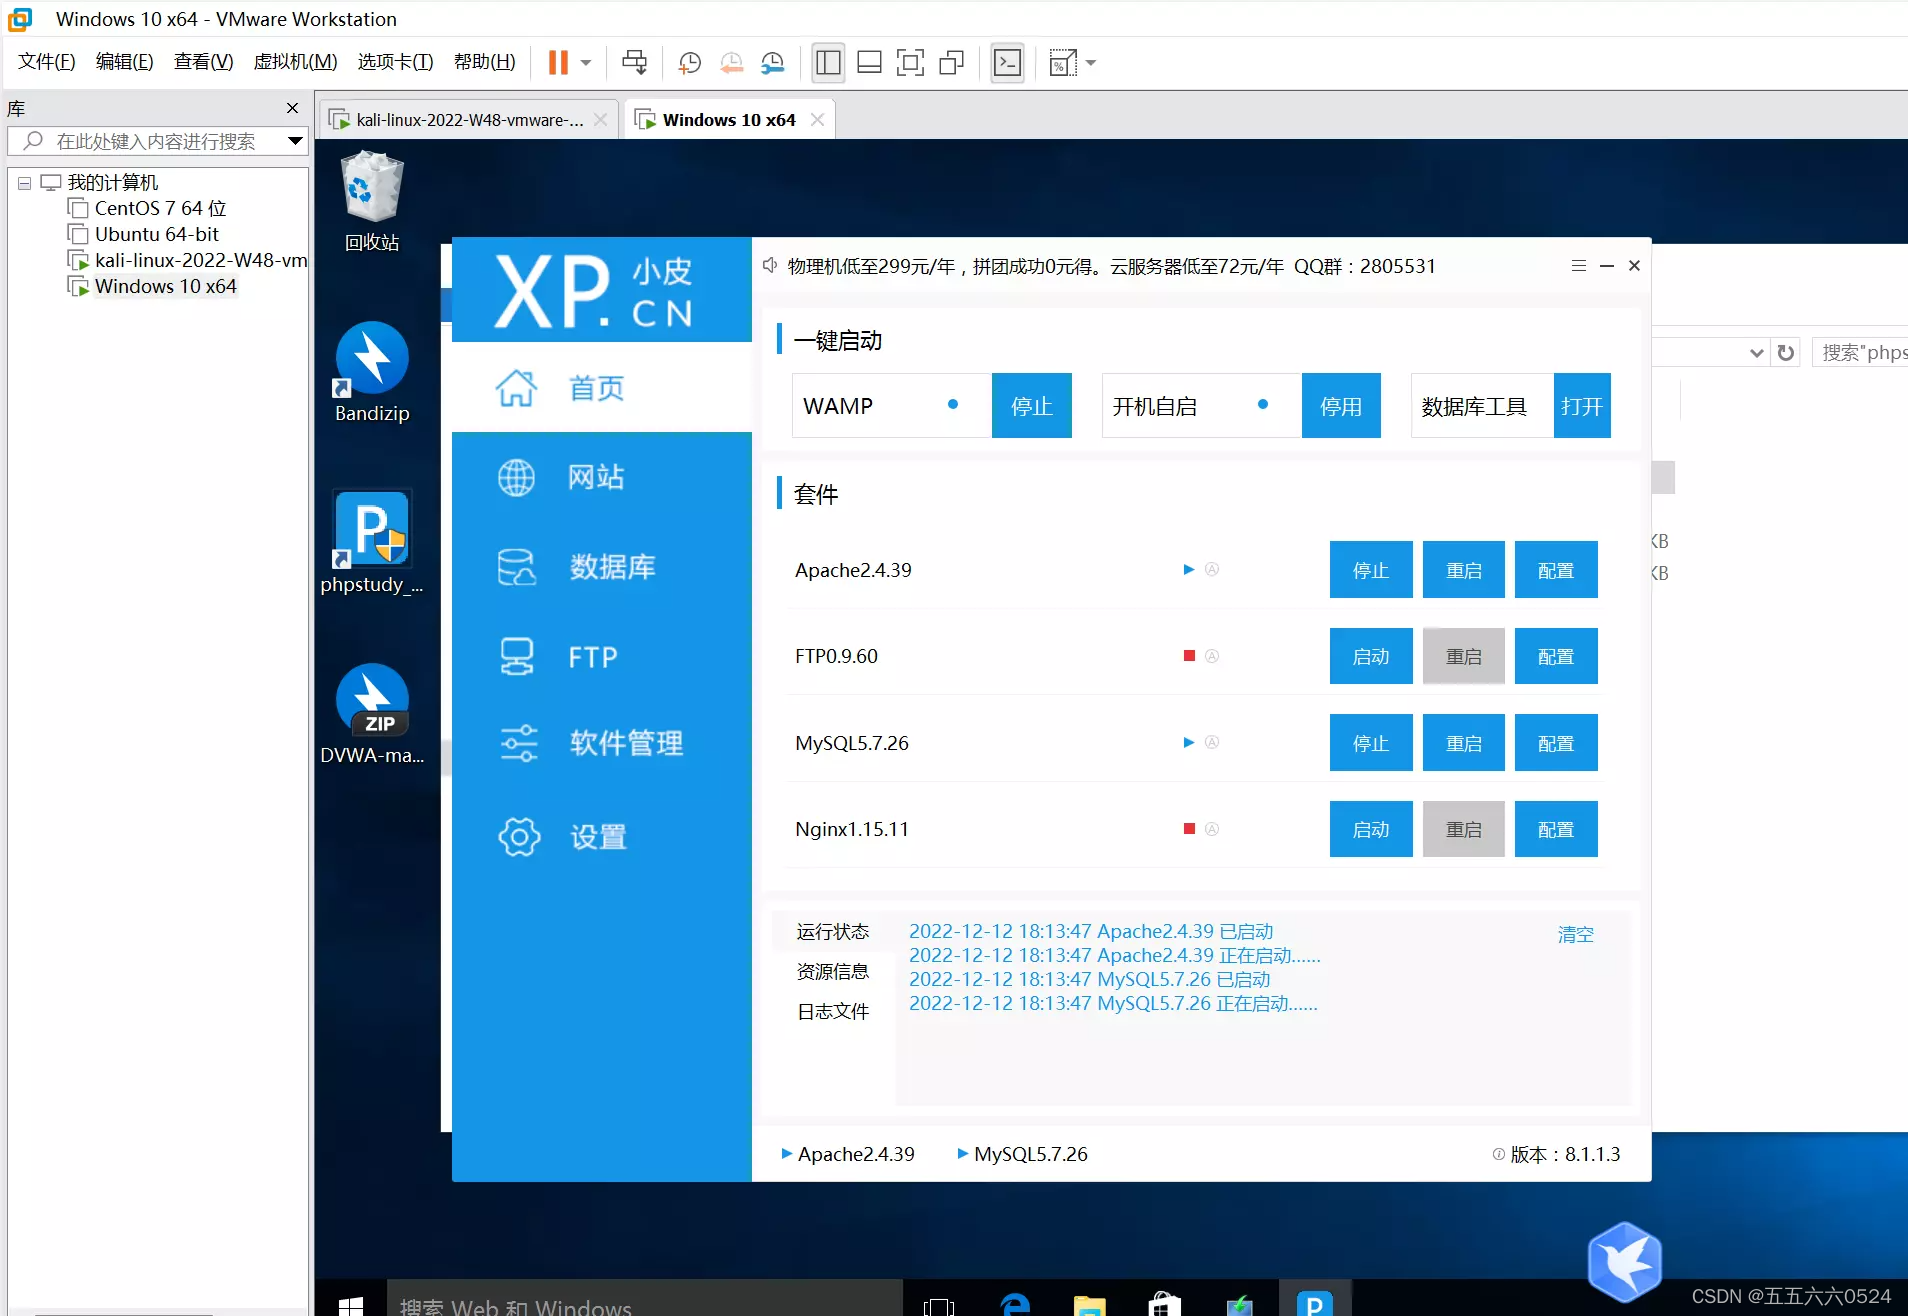1908x1316 pixels.
Task: Open the 数据库 section in phpStudy
Action: click(601, 567)
